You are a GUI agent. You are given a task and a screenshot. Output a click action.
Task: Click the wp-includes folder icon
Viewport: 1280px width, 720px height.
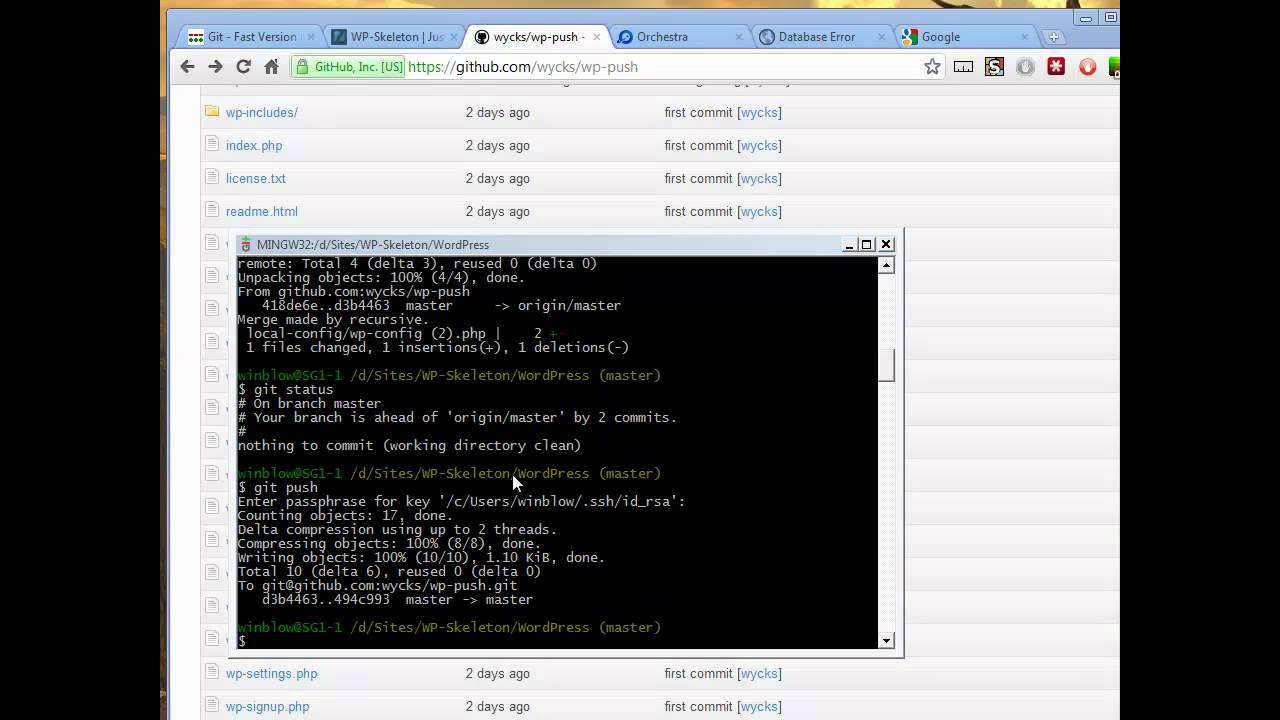point(212,111)
